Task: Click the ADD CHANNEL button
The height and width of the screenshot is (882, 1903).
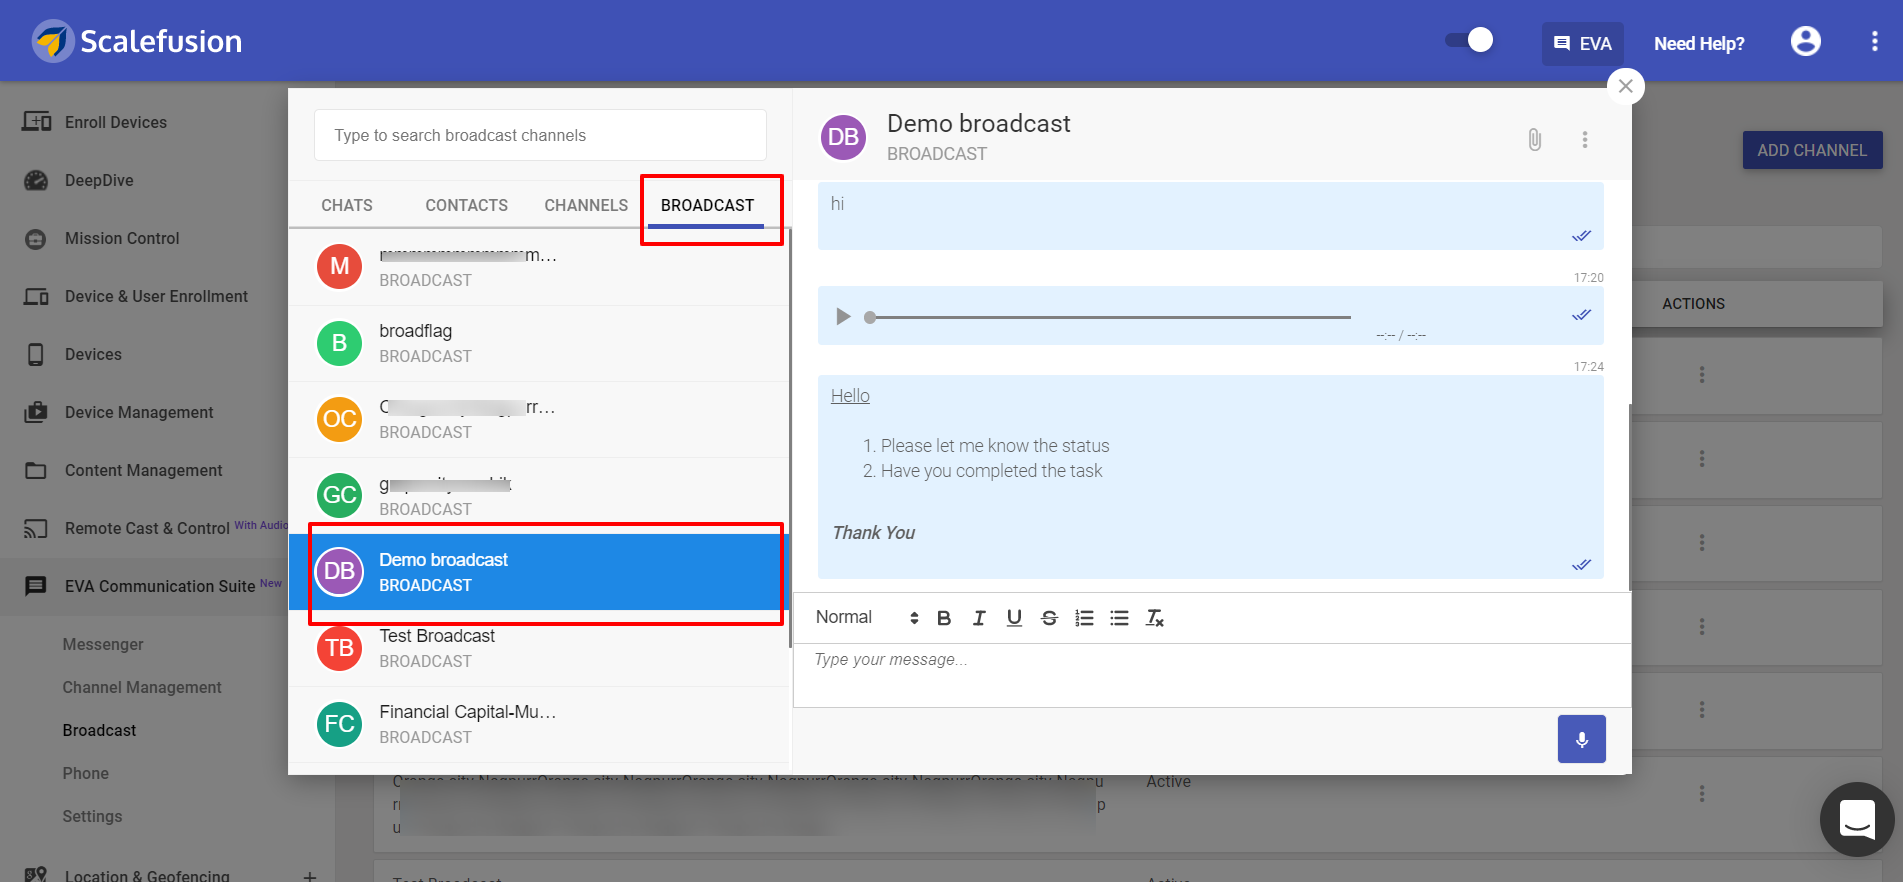Action: (1812, 150)
